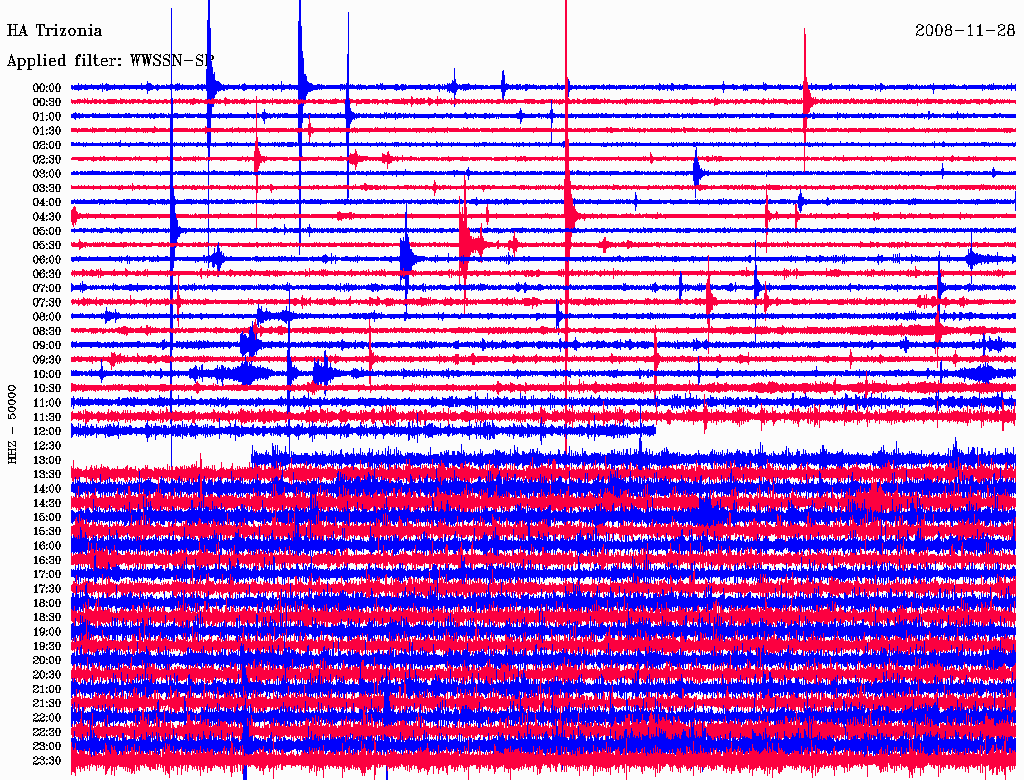1024x780 pixels.
Task: Select the 14:30 time row label
Action: click(47, 504)
